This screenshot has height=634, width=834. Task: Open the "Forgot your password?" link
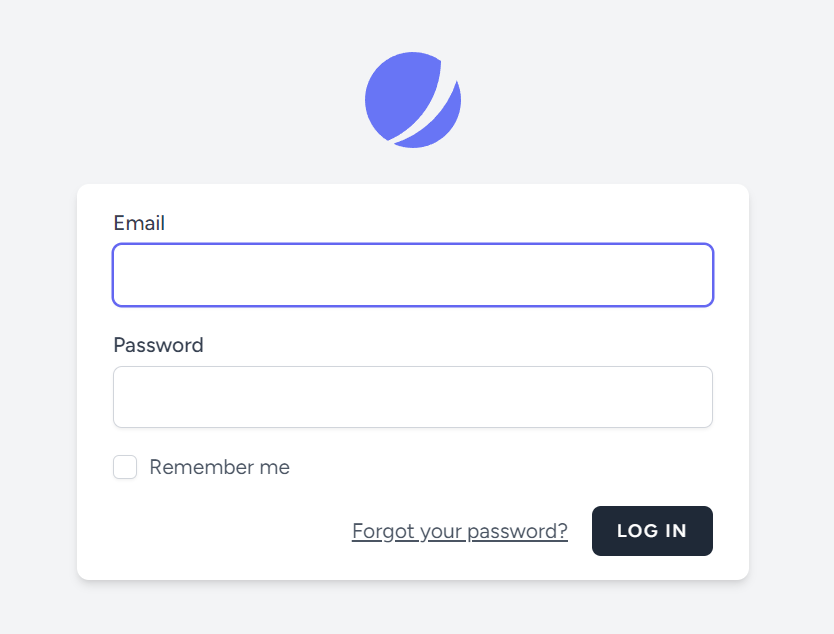(x=460, y=531)
